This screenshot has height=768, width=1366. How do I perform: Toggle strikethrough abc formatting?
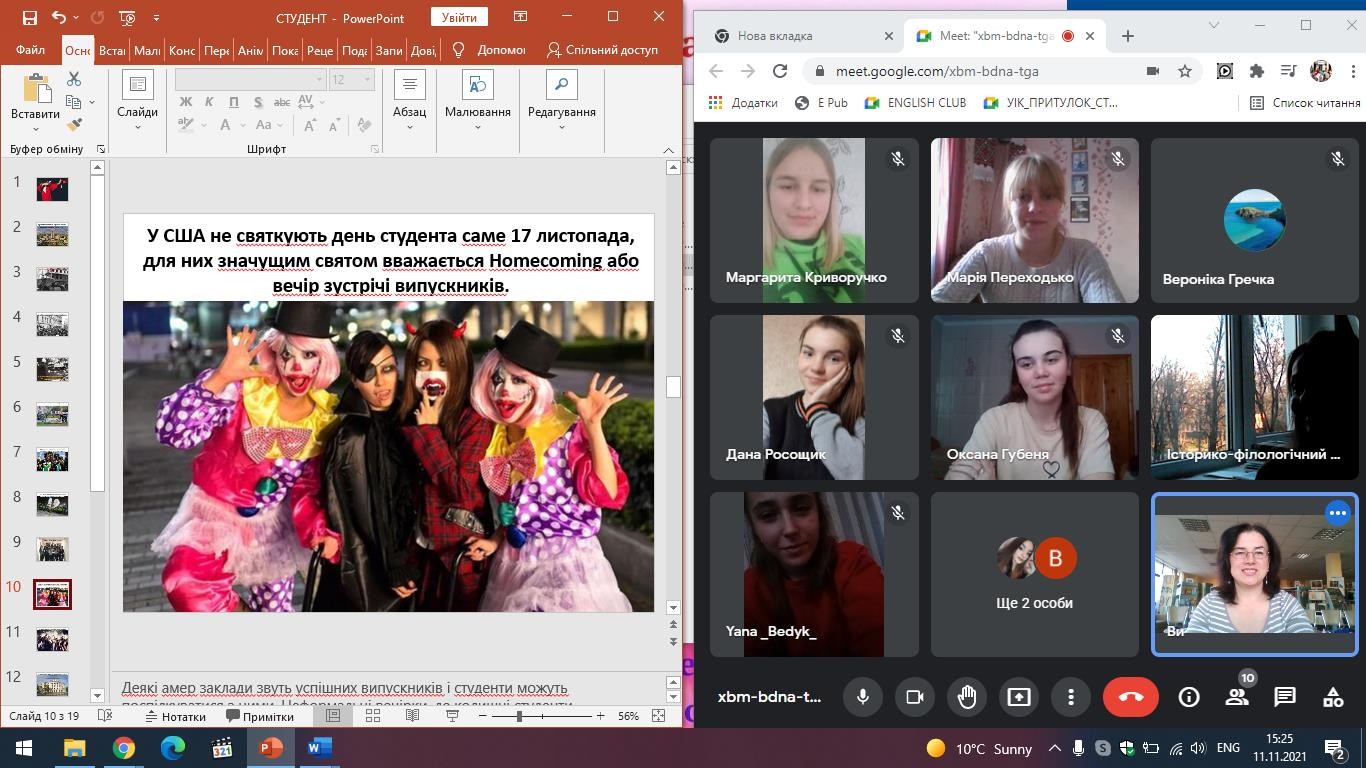click(282, 102)
